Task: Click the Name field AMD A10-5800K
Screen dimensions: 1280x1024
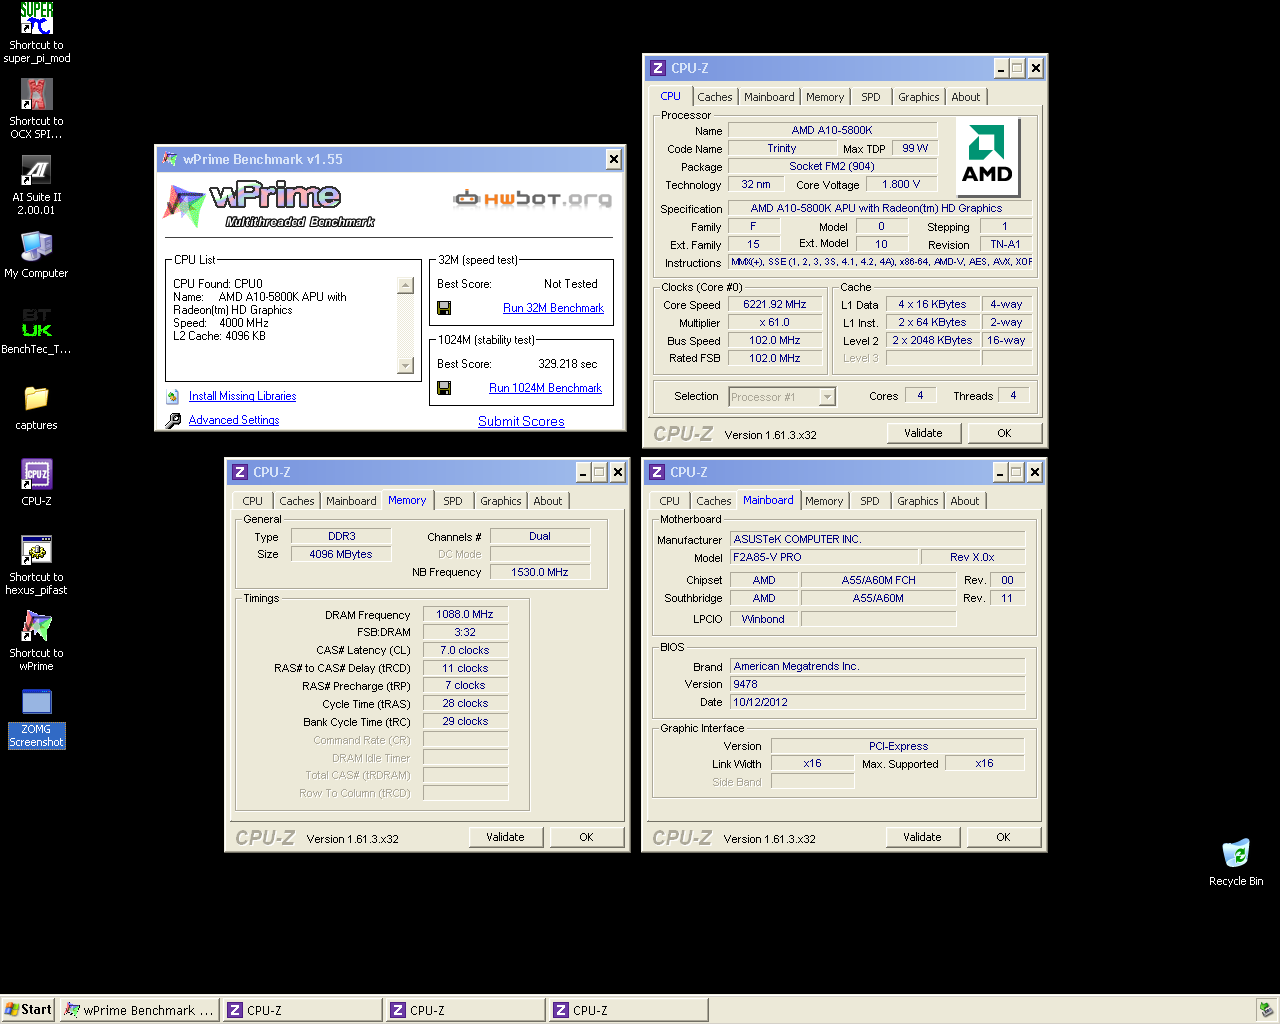Action: click(832, 130)
